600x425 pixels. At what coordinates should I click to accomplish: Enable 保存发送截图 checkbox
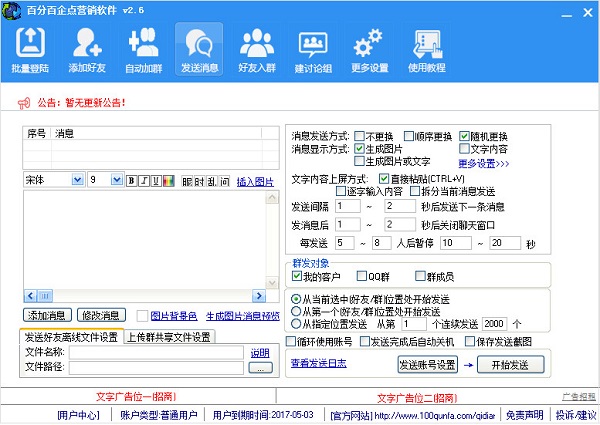pos(470,341)
